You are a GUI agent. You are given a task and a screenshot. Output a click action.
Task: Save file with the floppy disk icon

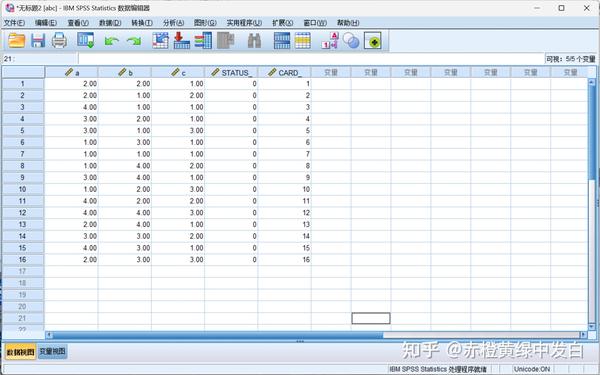point(38,41)
